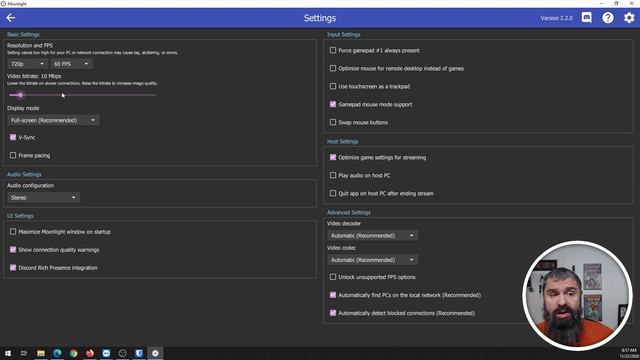This screenshot has width=640, height=360.
Task: Click the Host Settings section heading
Action: click(x=342, y=142)
